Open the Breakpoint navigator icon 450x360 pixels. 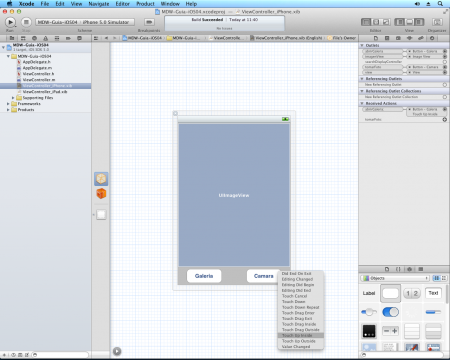tap(68, 38)
